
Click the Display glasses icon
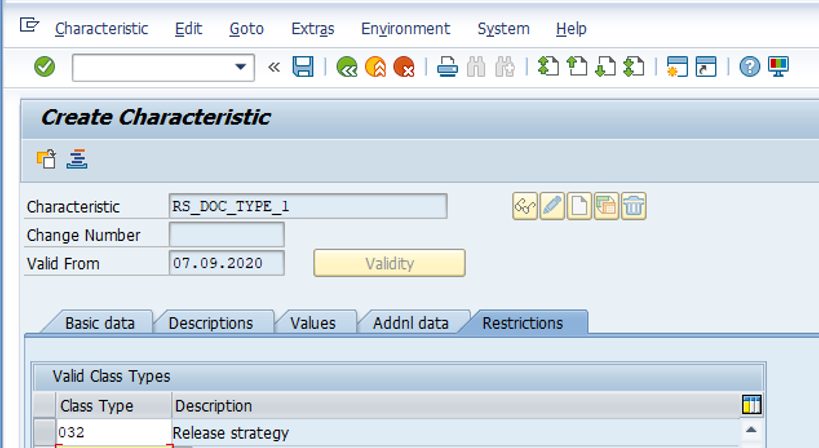point(525,206)
